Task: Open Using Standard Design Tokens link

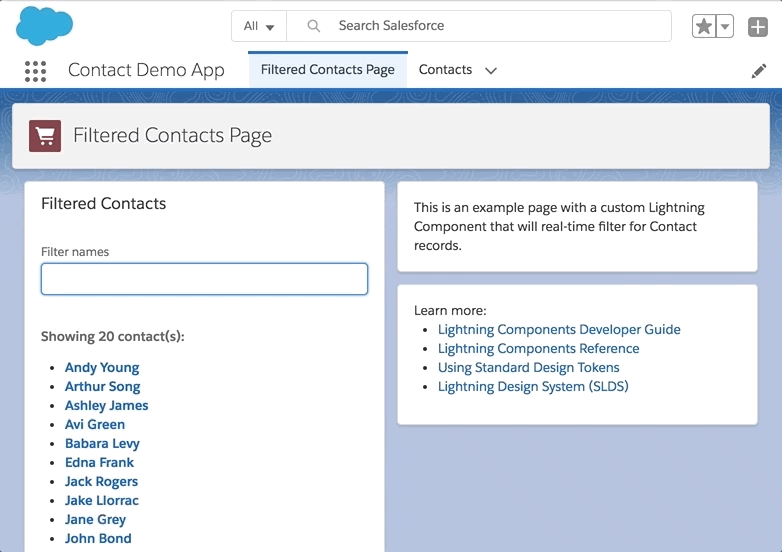Action: (x=529, y=368)
